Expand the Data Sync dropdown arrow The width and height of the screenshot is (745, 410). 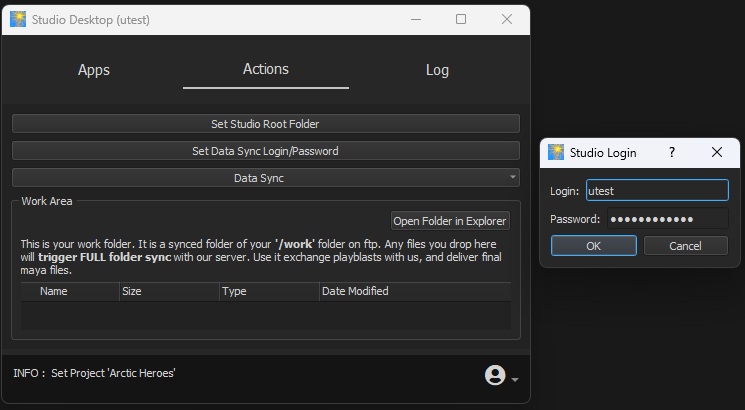coord(513,177)
